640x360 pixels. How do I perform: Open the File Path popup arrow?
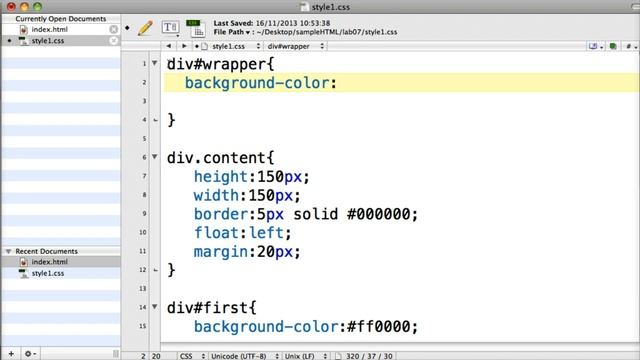(x=248, y=32)
